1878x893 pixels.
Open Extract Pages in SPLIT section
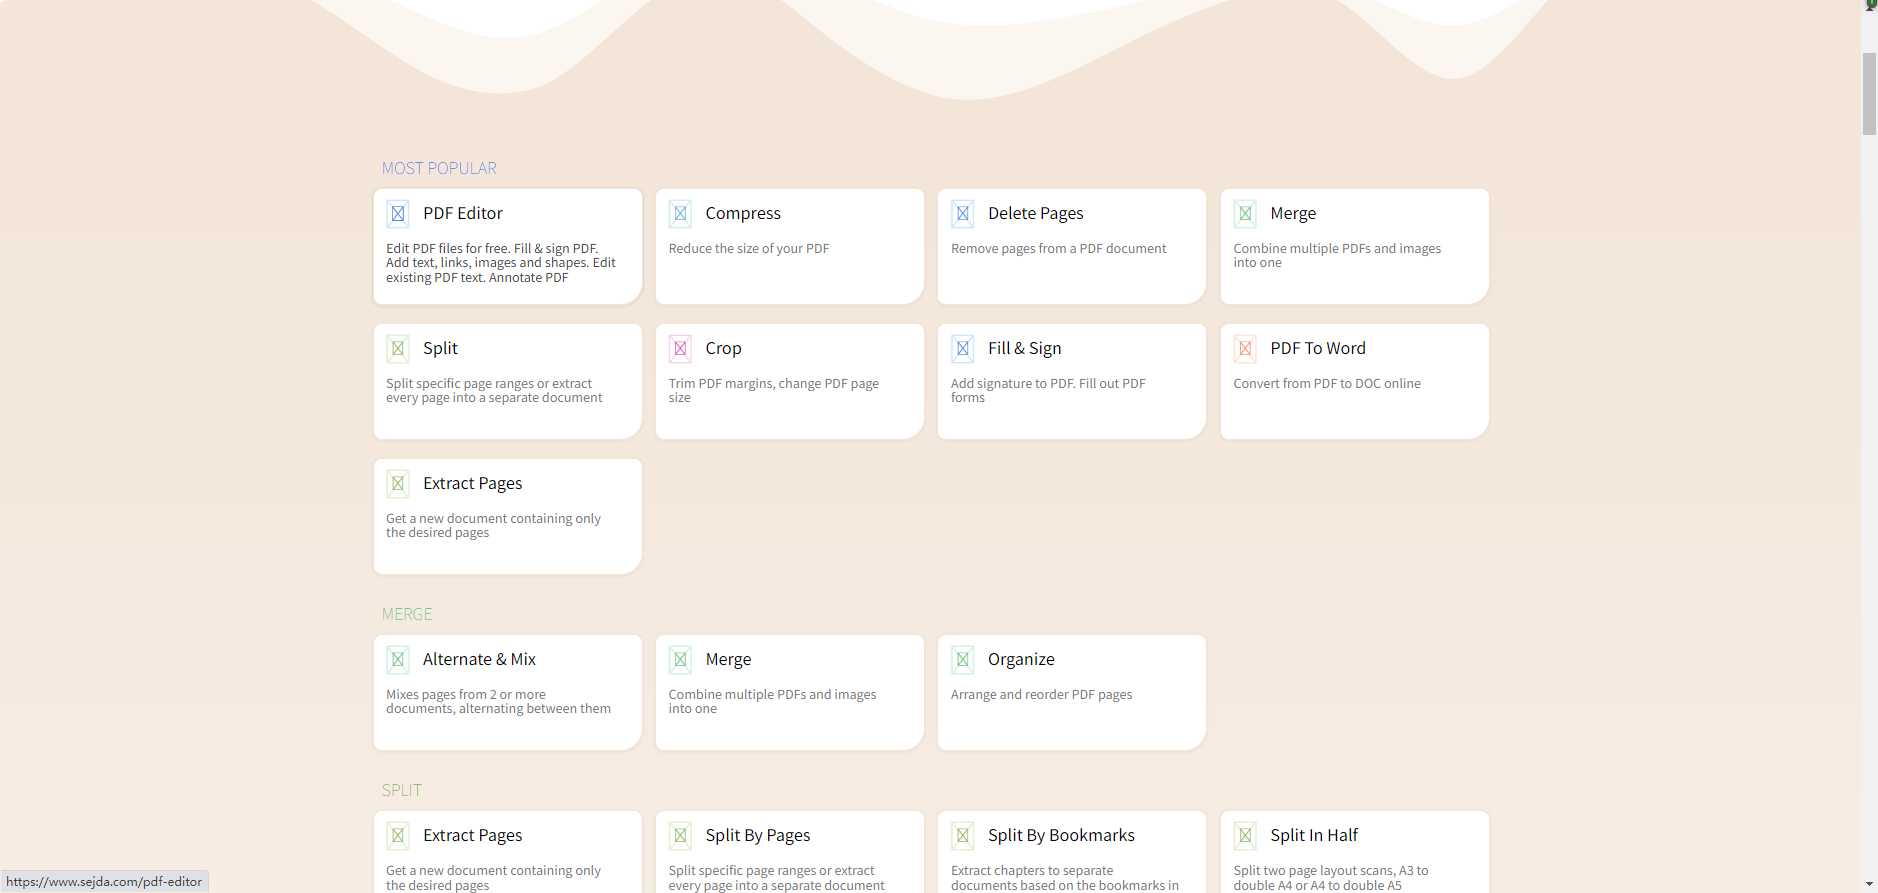click(x=472, y=835)
